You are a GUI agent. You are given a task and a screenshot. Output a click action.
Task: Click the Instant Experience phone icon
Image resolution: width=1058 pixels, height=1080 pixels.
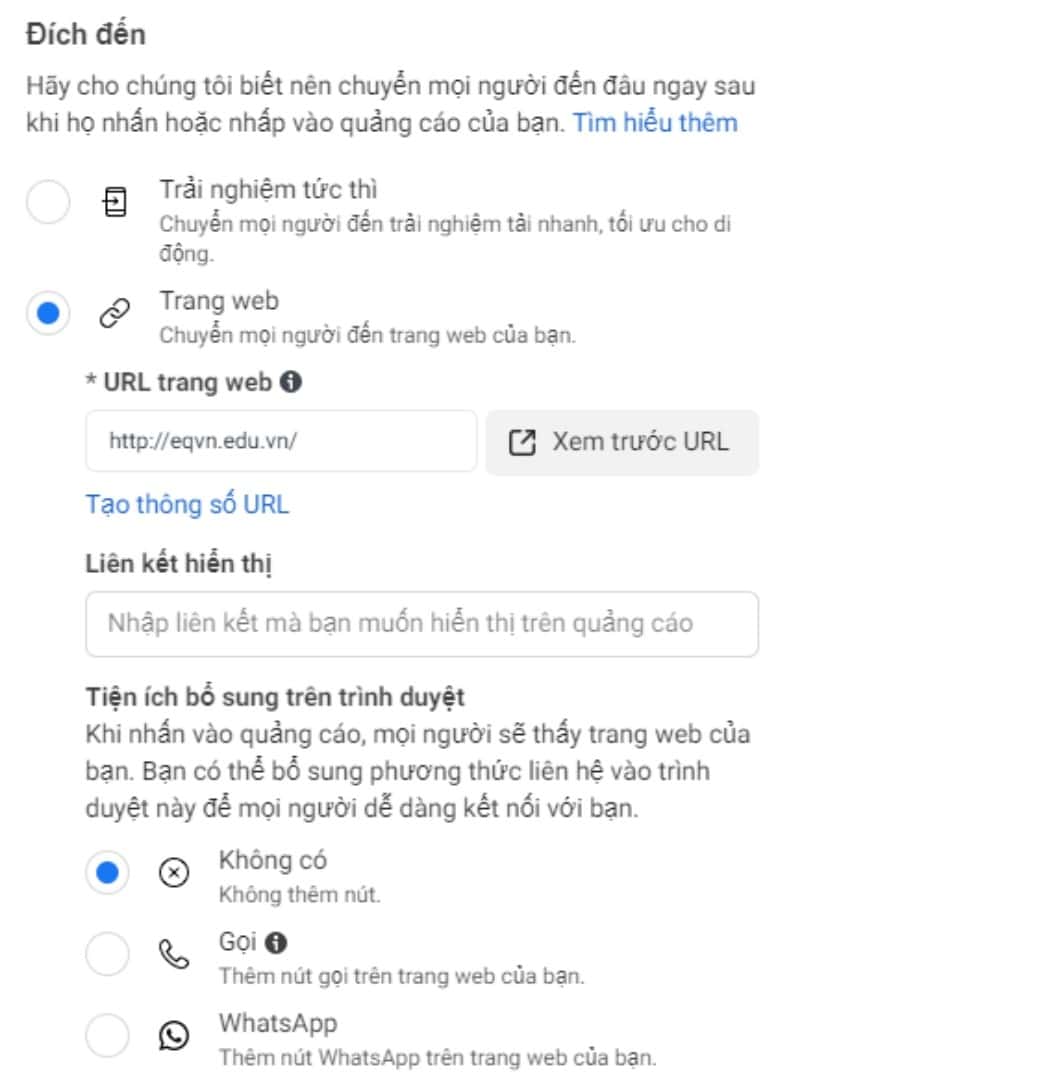[116, 204]
